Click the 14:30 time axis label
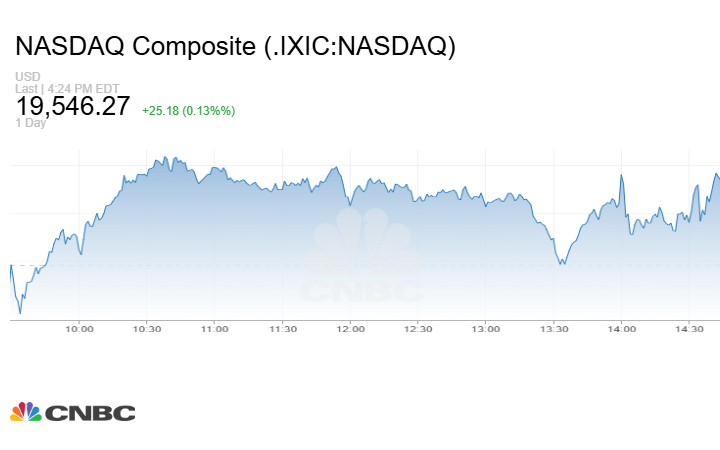The height and width of the screenshot is (450, 720). click(x=690, y=328)
